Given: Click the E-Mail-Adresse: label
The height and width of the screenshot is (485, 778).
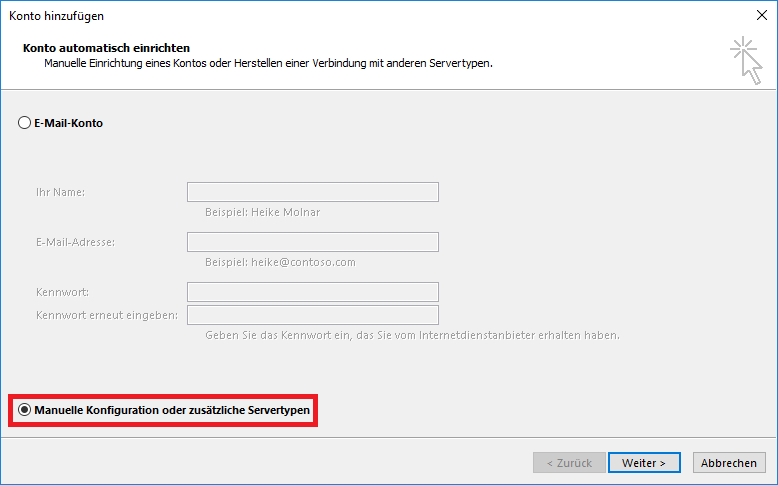Looking at the screenshot, I should [75, 242].
